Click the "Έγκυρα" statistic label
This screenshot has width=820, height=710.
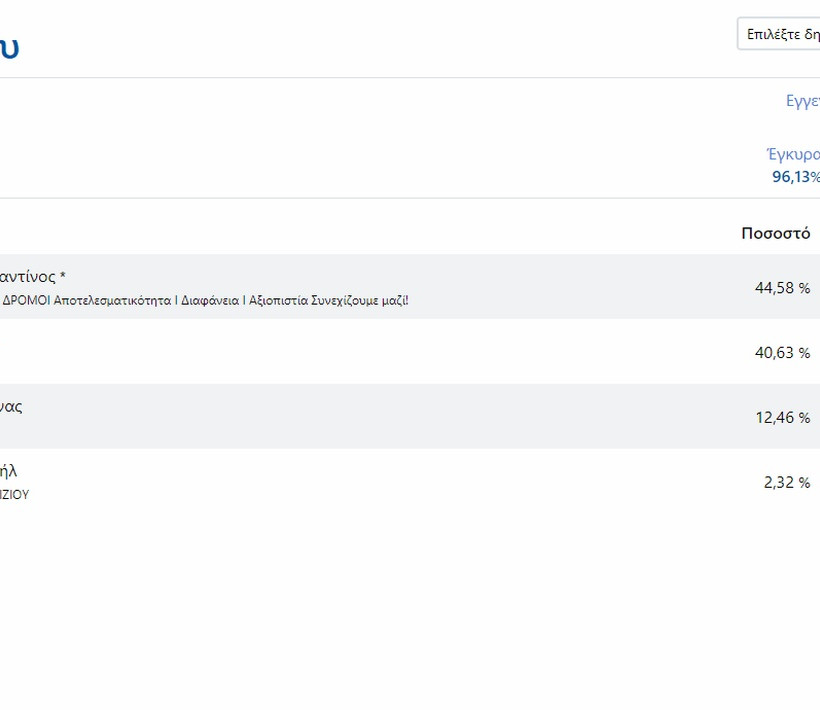tap(792, 154)
